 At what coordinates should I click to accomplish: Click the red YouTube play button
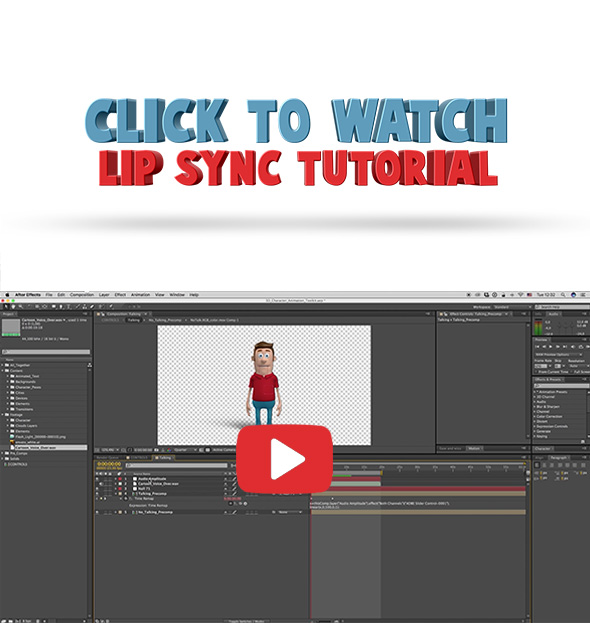284,459
